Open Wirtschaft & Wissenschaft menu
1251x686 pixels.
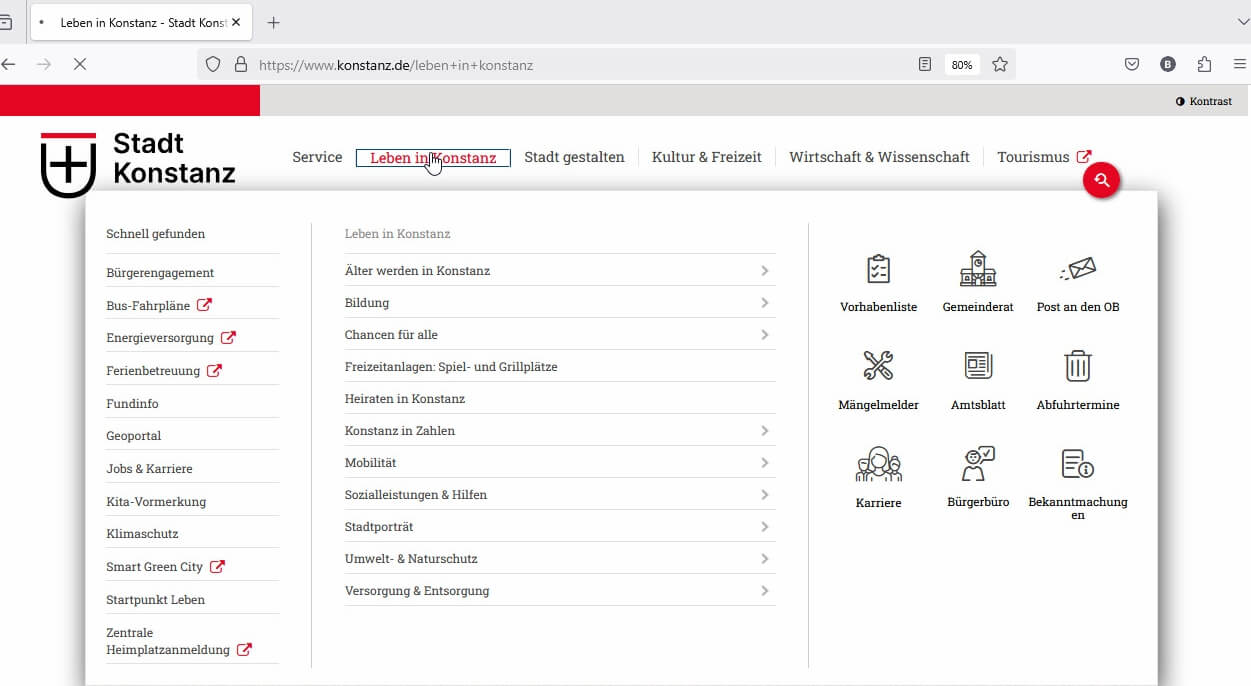point(879,157)
